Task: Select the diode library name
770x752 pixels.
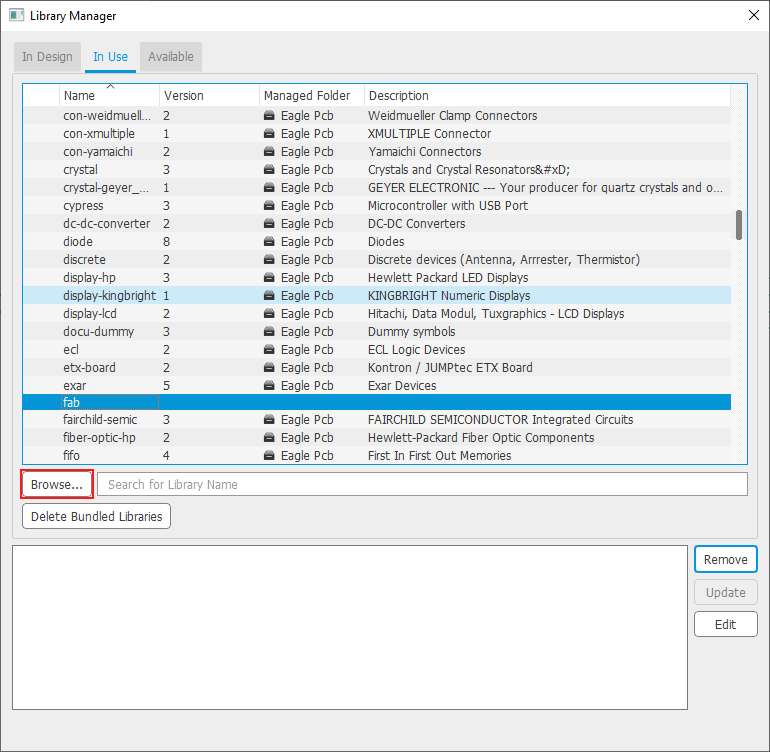Action: [x=78, y=242]
